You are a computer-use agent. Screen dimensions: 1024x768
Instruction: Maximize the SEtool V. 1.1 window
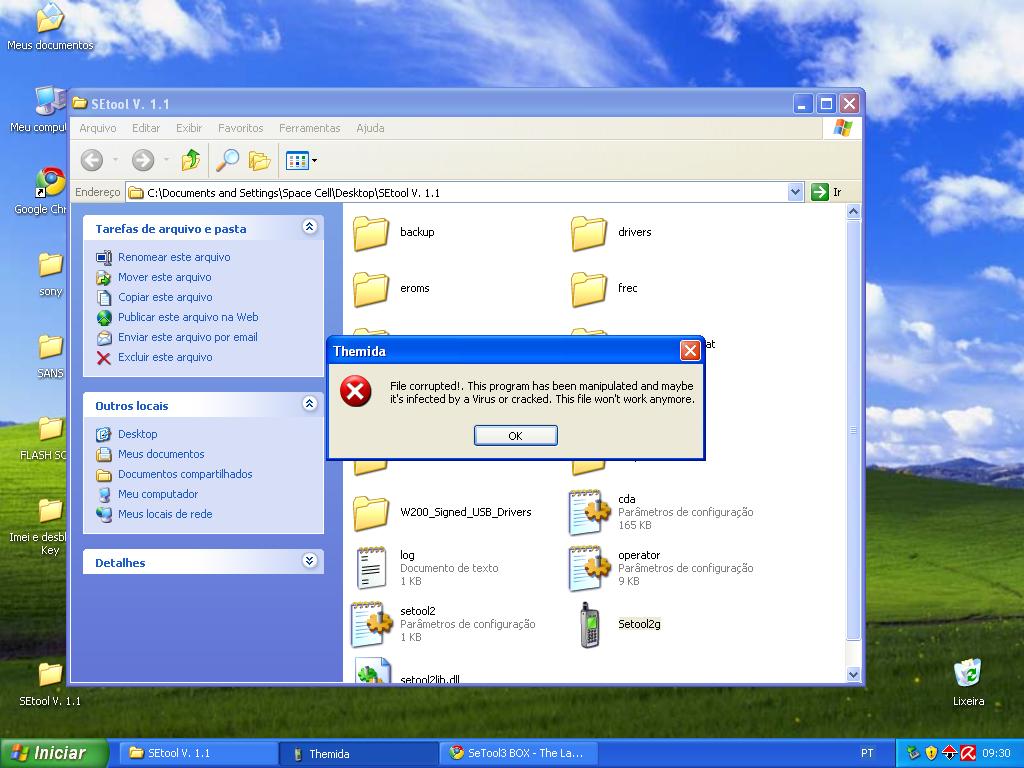[826, 104]
